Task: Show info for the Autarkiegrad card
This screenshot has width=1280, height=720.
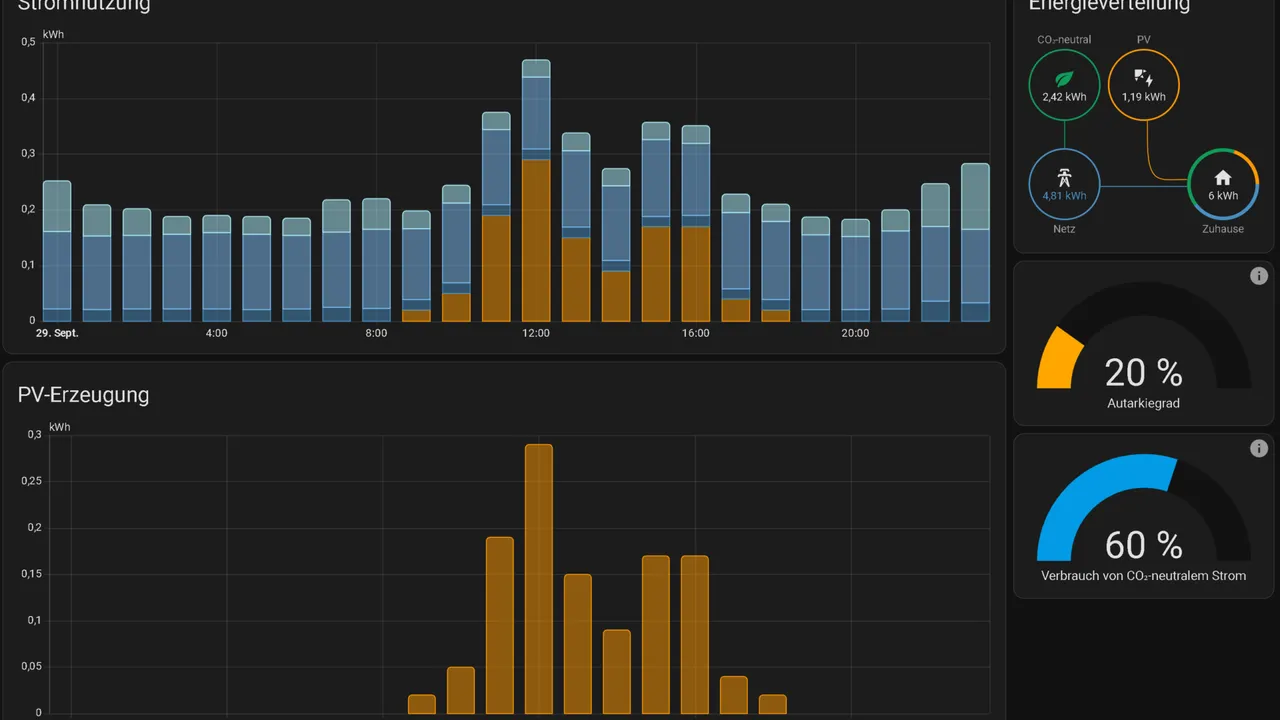Action: 1259,276
